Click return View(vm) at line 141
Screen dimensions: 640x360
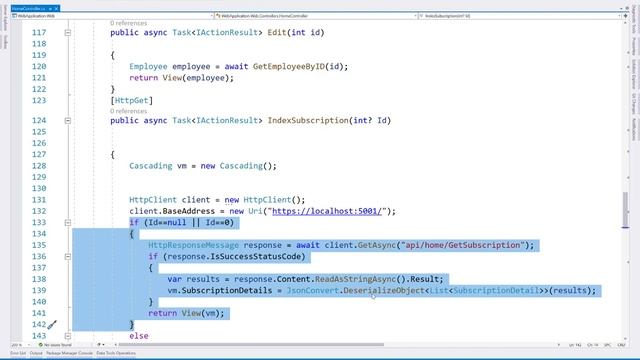[x=186, y=313]
